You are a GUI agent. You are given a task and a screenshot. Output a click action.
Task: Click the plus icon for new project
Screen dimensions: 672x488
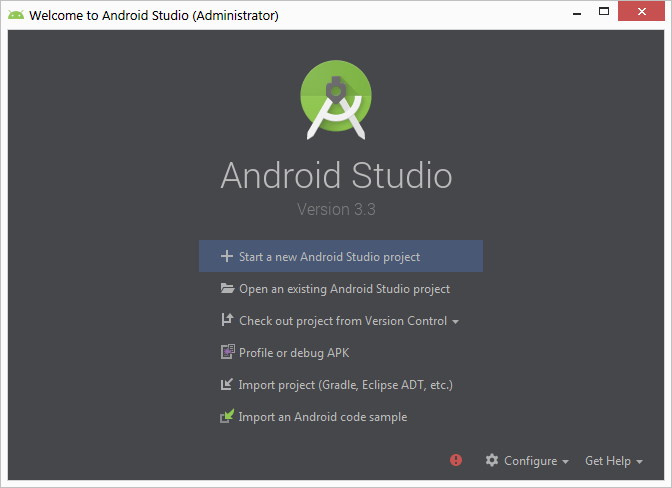[x=227, y=257]
